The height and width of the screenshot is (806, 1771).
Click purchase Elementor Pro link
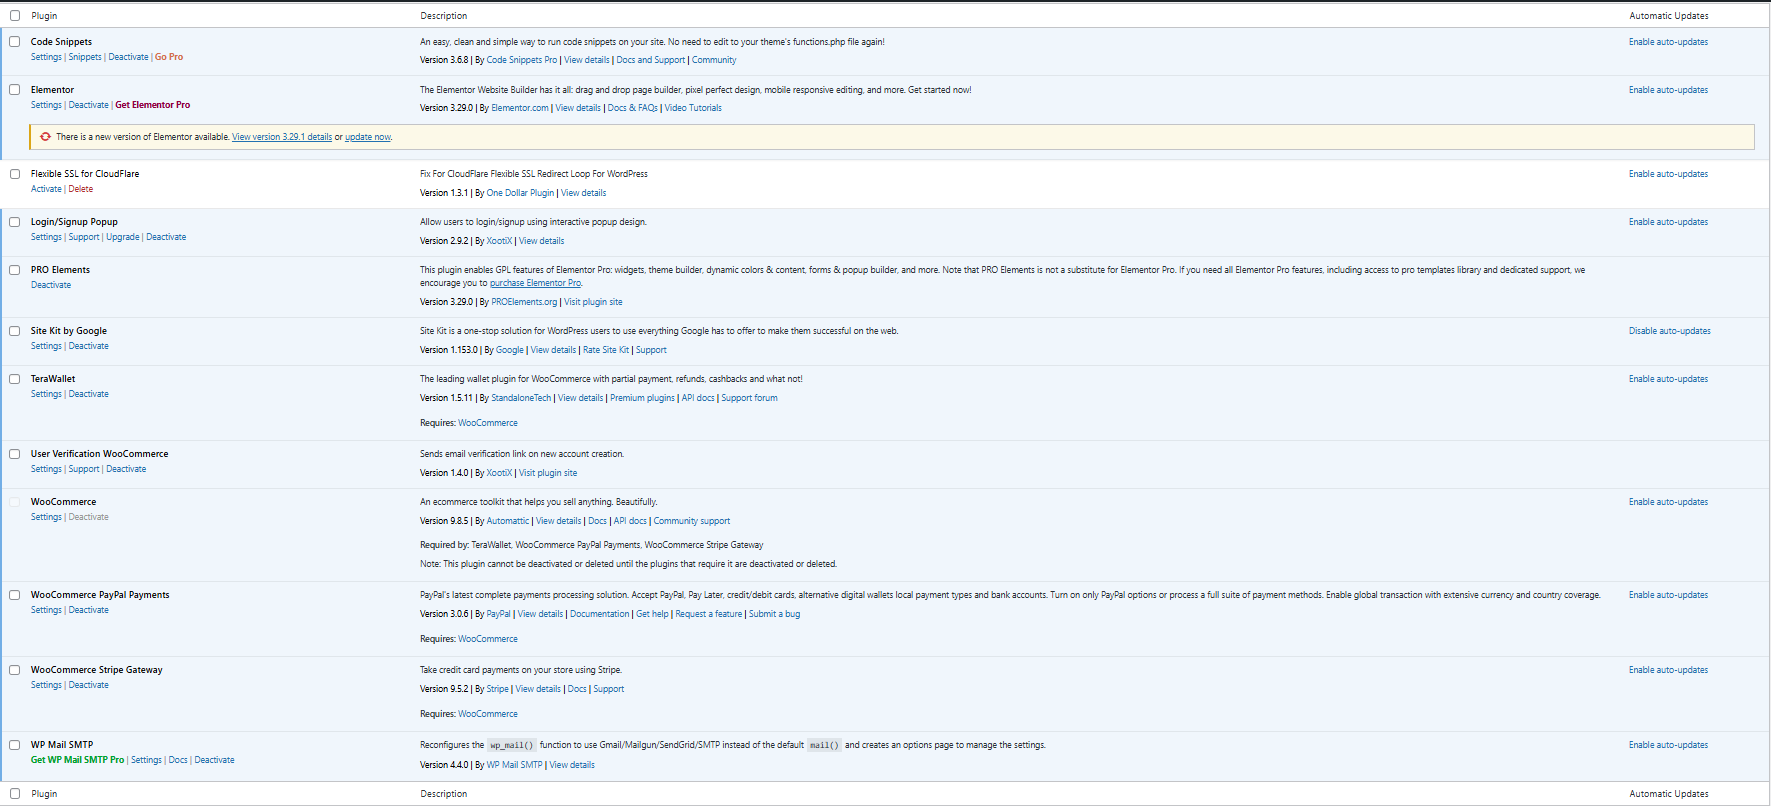(535, 283)
